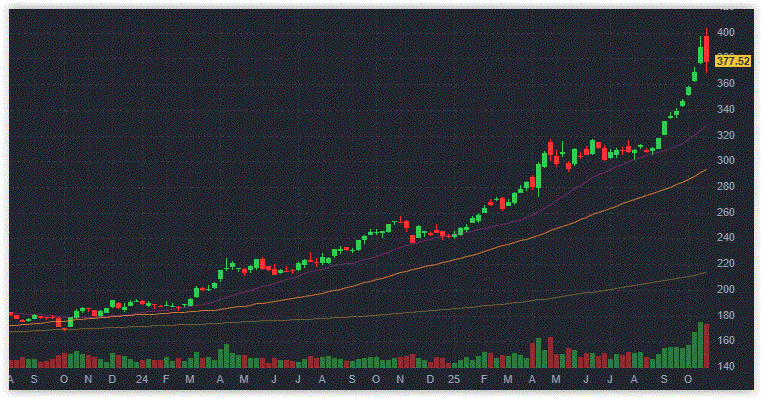Click the D month label just before 25

coord(430,380)
